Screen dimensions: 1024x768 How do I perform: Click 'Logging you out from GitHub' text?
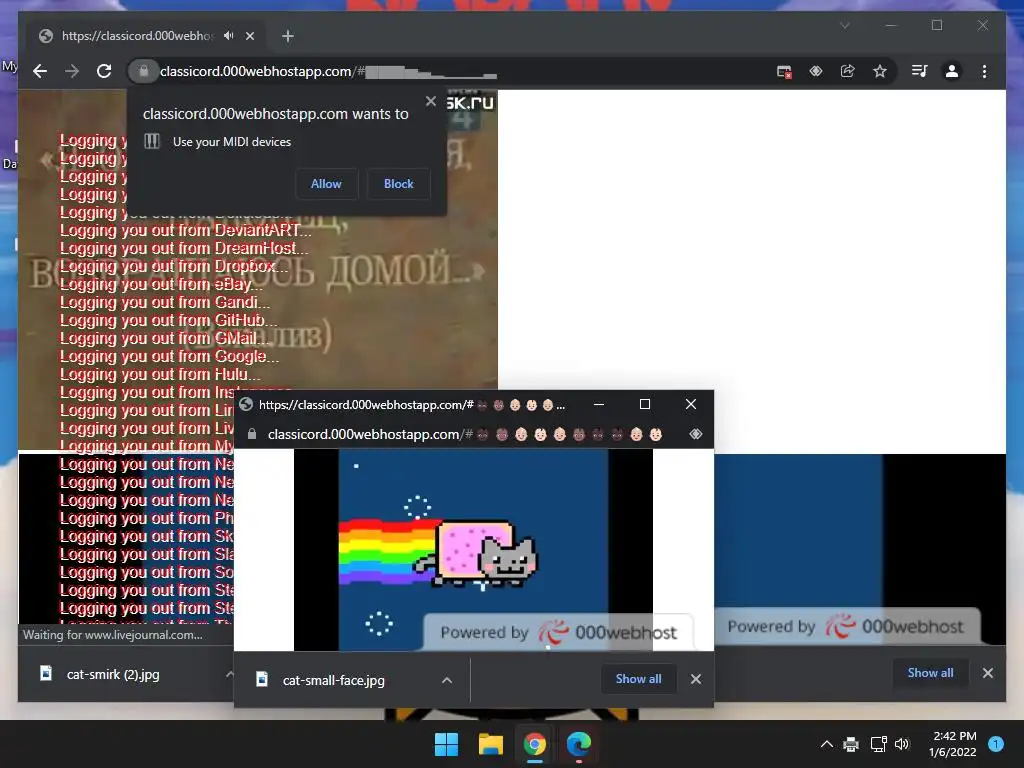click(168, 321)
